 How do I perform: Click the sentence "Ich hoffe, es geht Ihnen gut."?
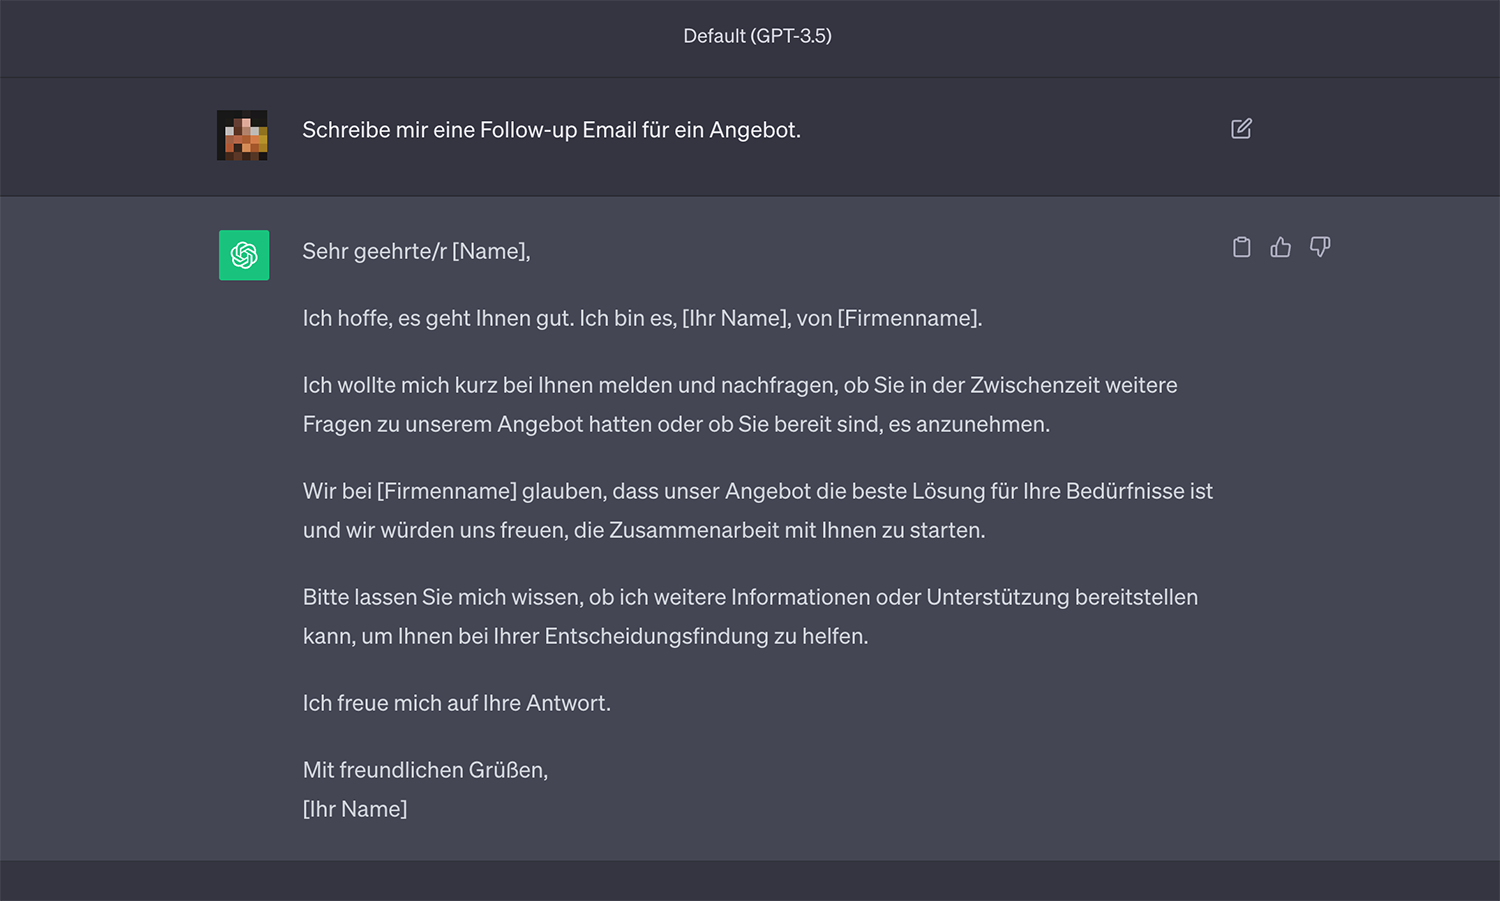pos(438,318)
